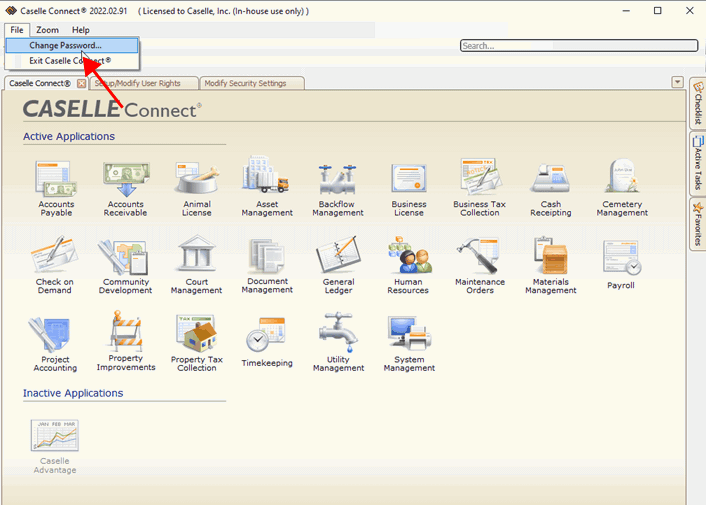Open the Timekeeping application
Viewport: 706px width, 505px height.
coord(267,342)
